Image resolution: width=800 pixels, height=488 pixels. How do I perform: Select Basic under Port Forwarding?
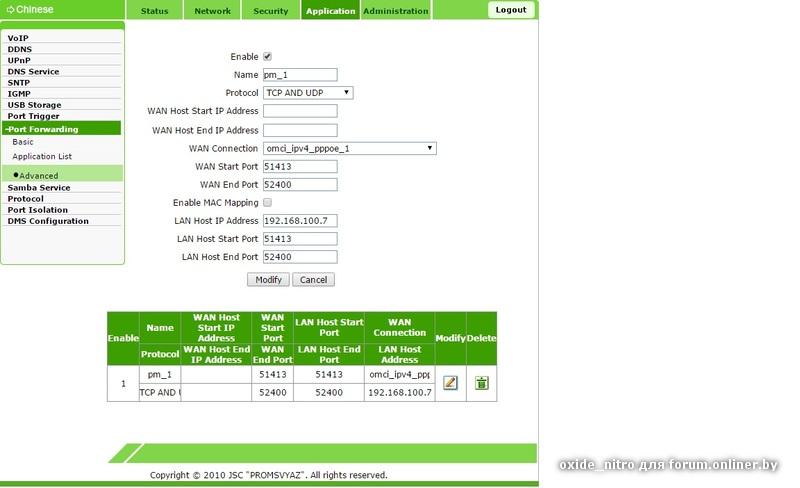[23, 142]
